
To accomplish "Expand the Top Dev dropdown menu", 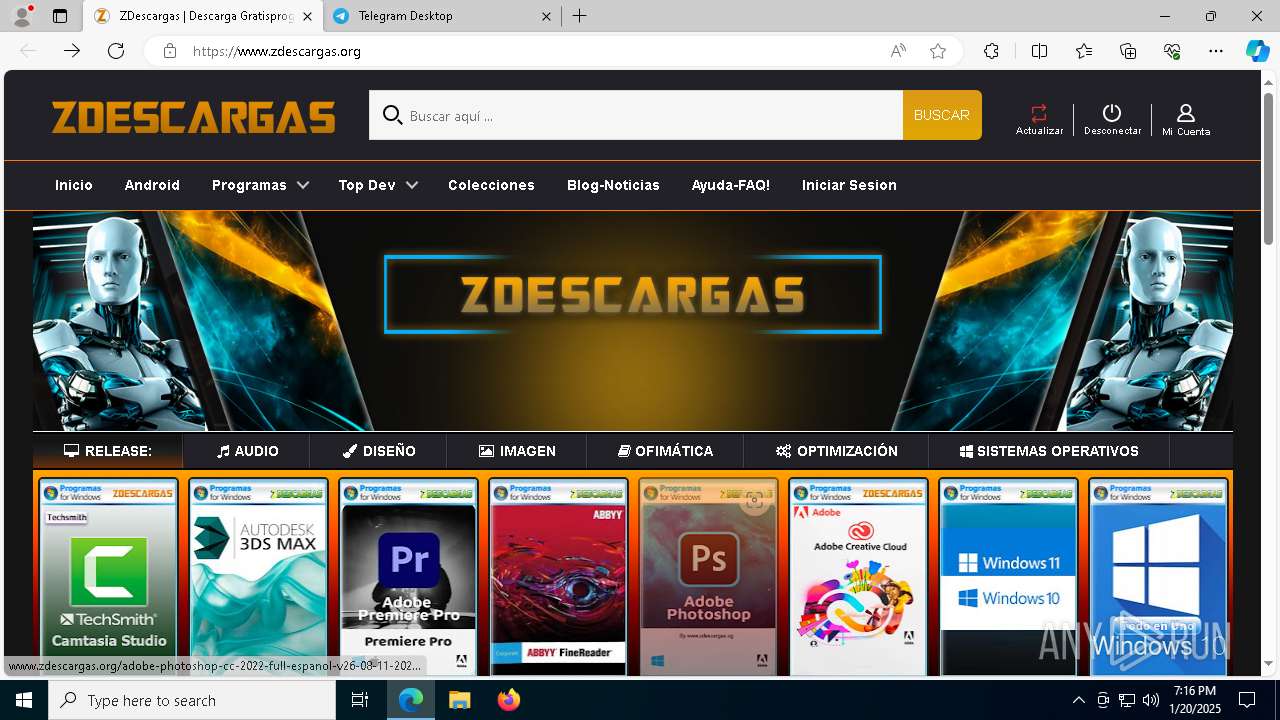I will 378,185.
